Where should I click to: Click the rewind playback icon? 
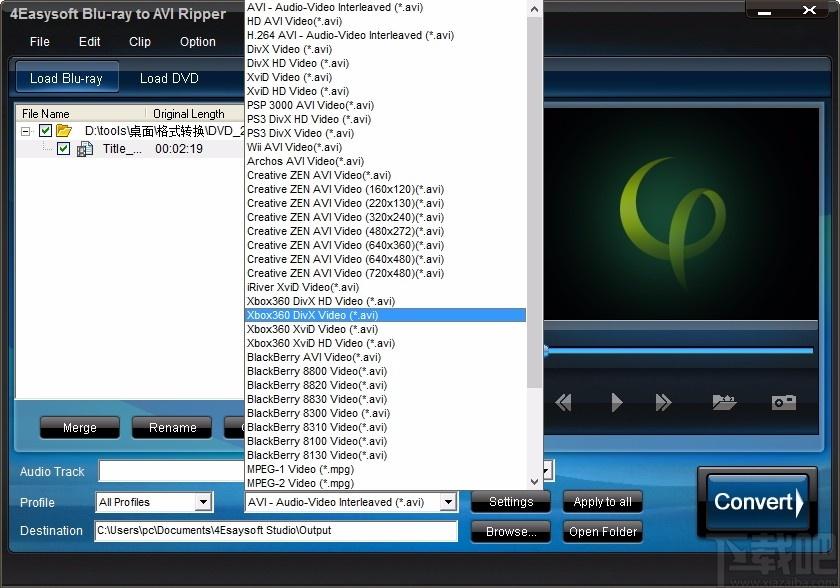563,402
